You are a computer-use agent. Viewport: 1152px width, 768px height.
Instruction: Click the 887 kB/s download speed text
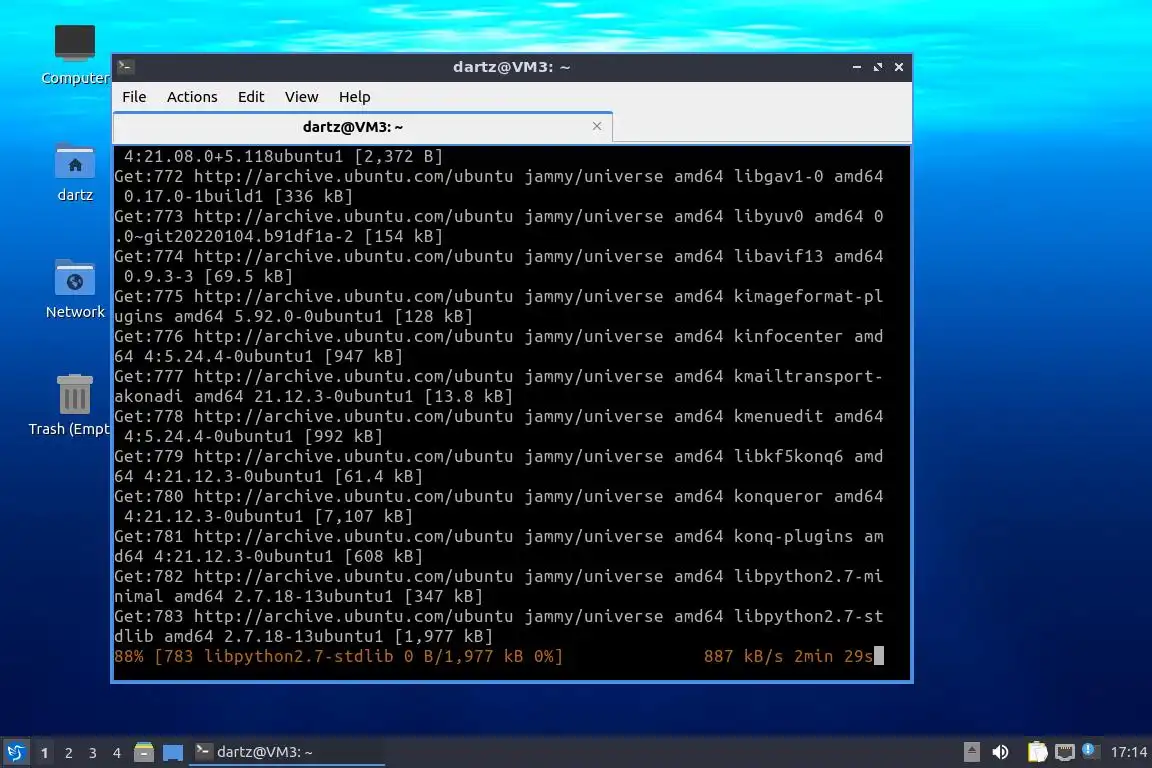(744, 656)
